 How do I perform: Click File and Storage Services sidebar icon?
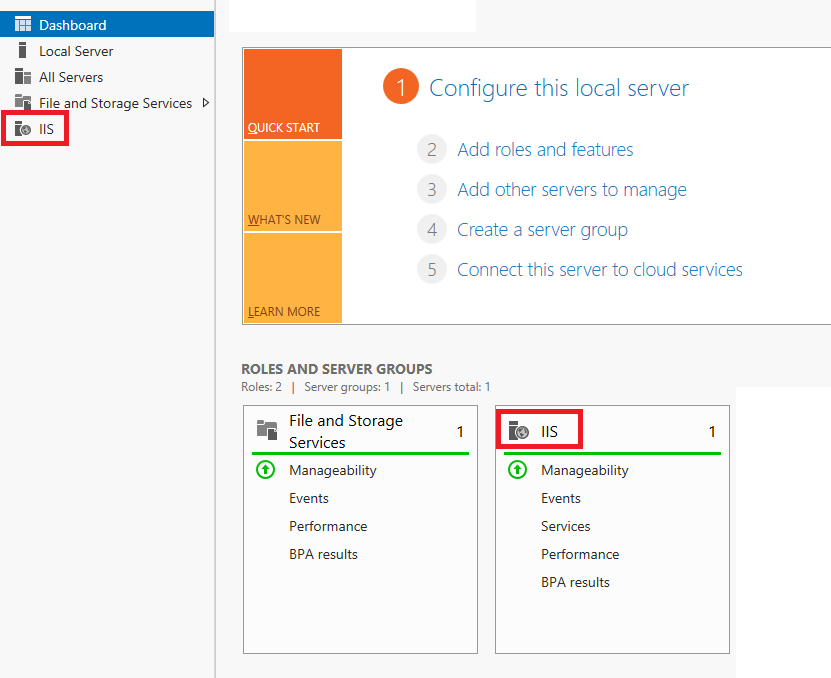pos(22,103)
